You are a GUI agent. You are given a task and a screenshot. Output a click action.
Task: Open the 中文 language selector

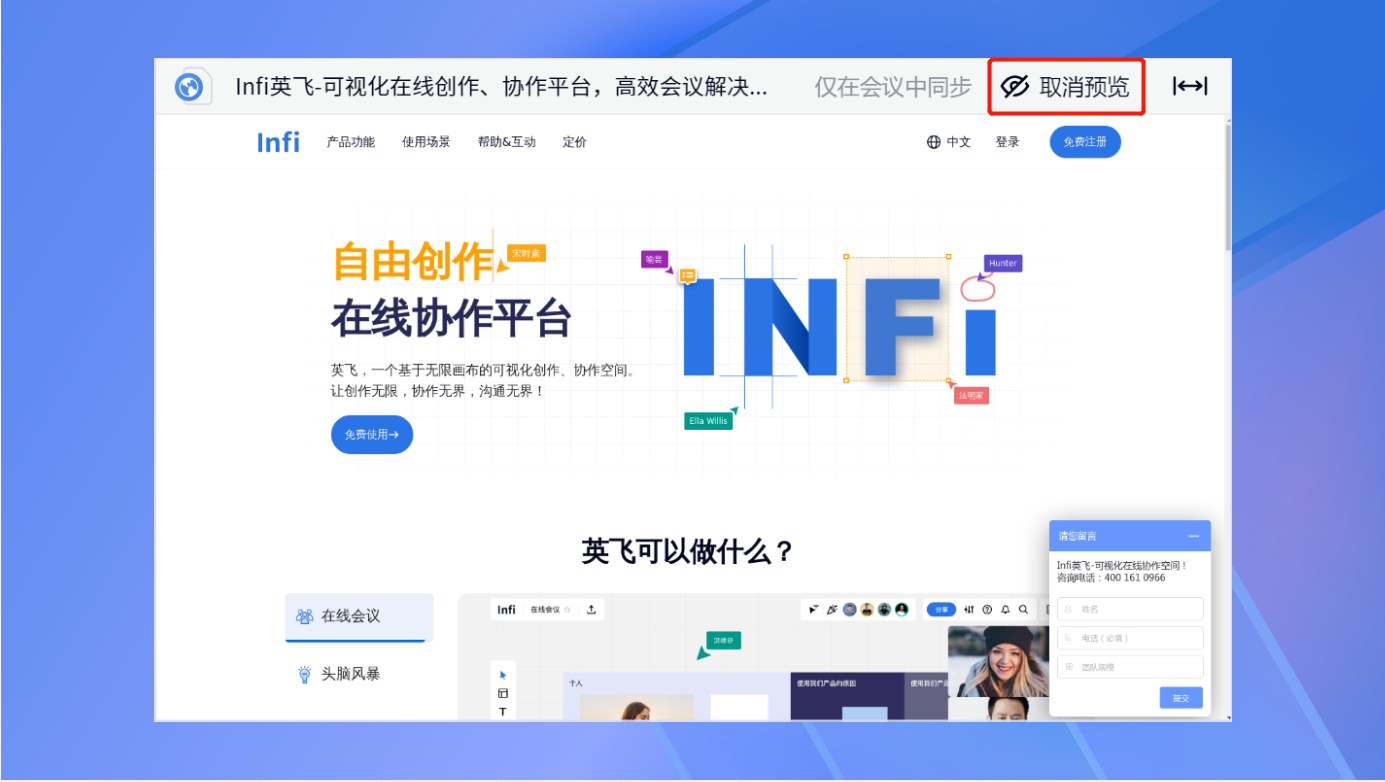coord(948,142)
